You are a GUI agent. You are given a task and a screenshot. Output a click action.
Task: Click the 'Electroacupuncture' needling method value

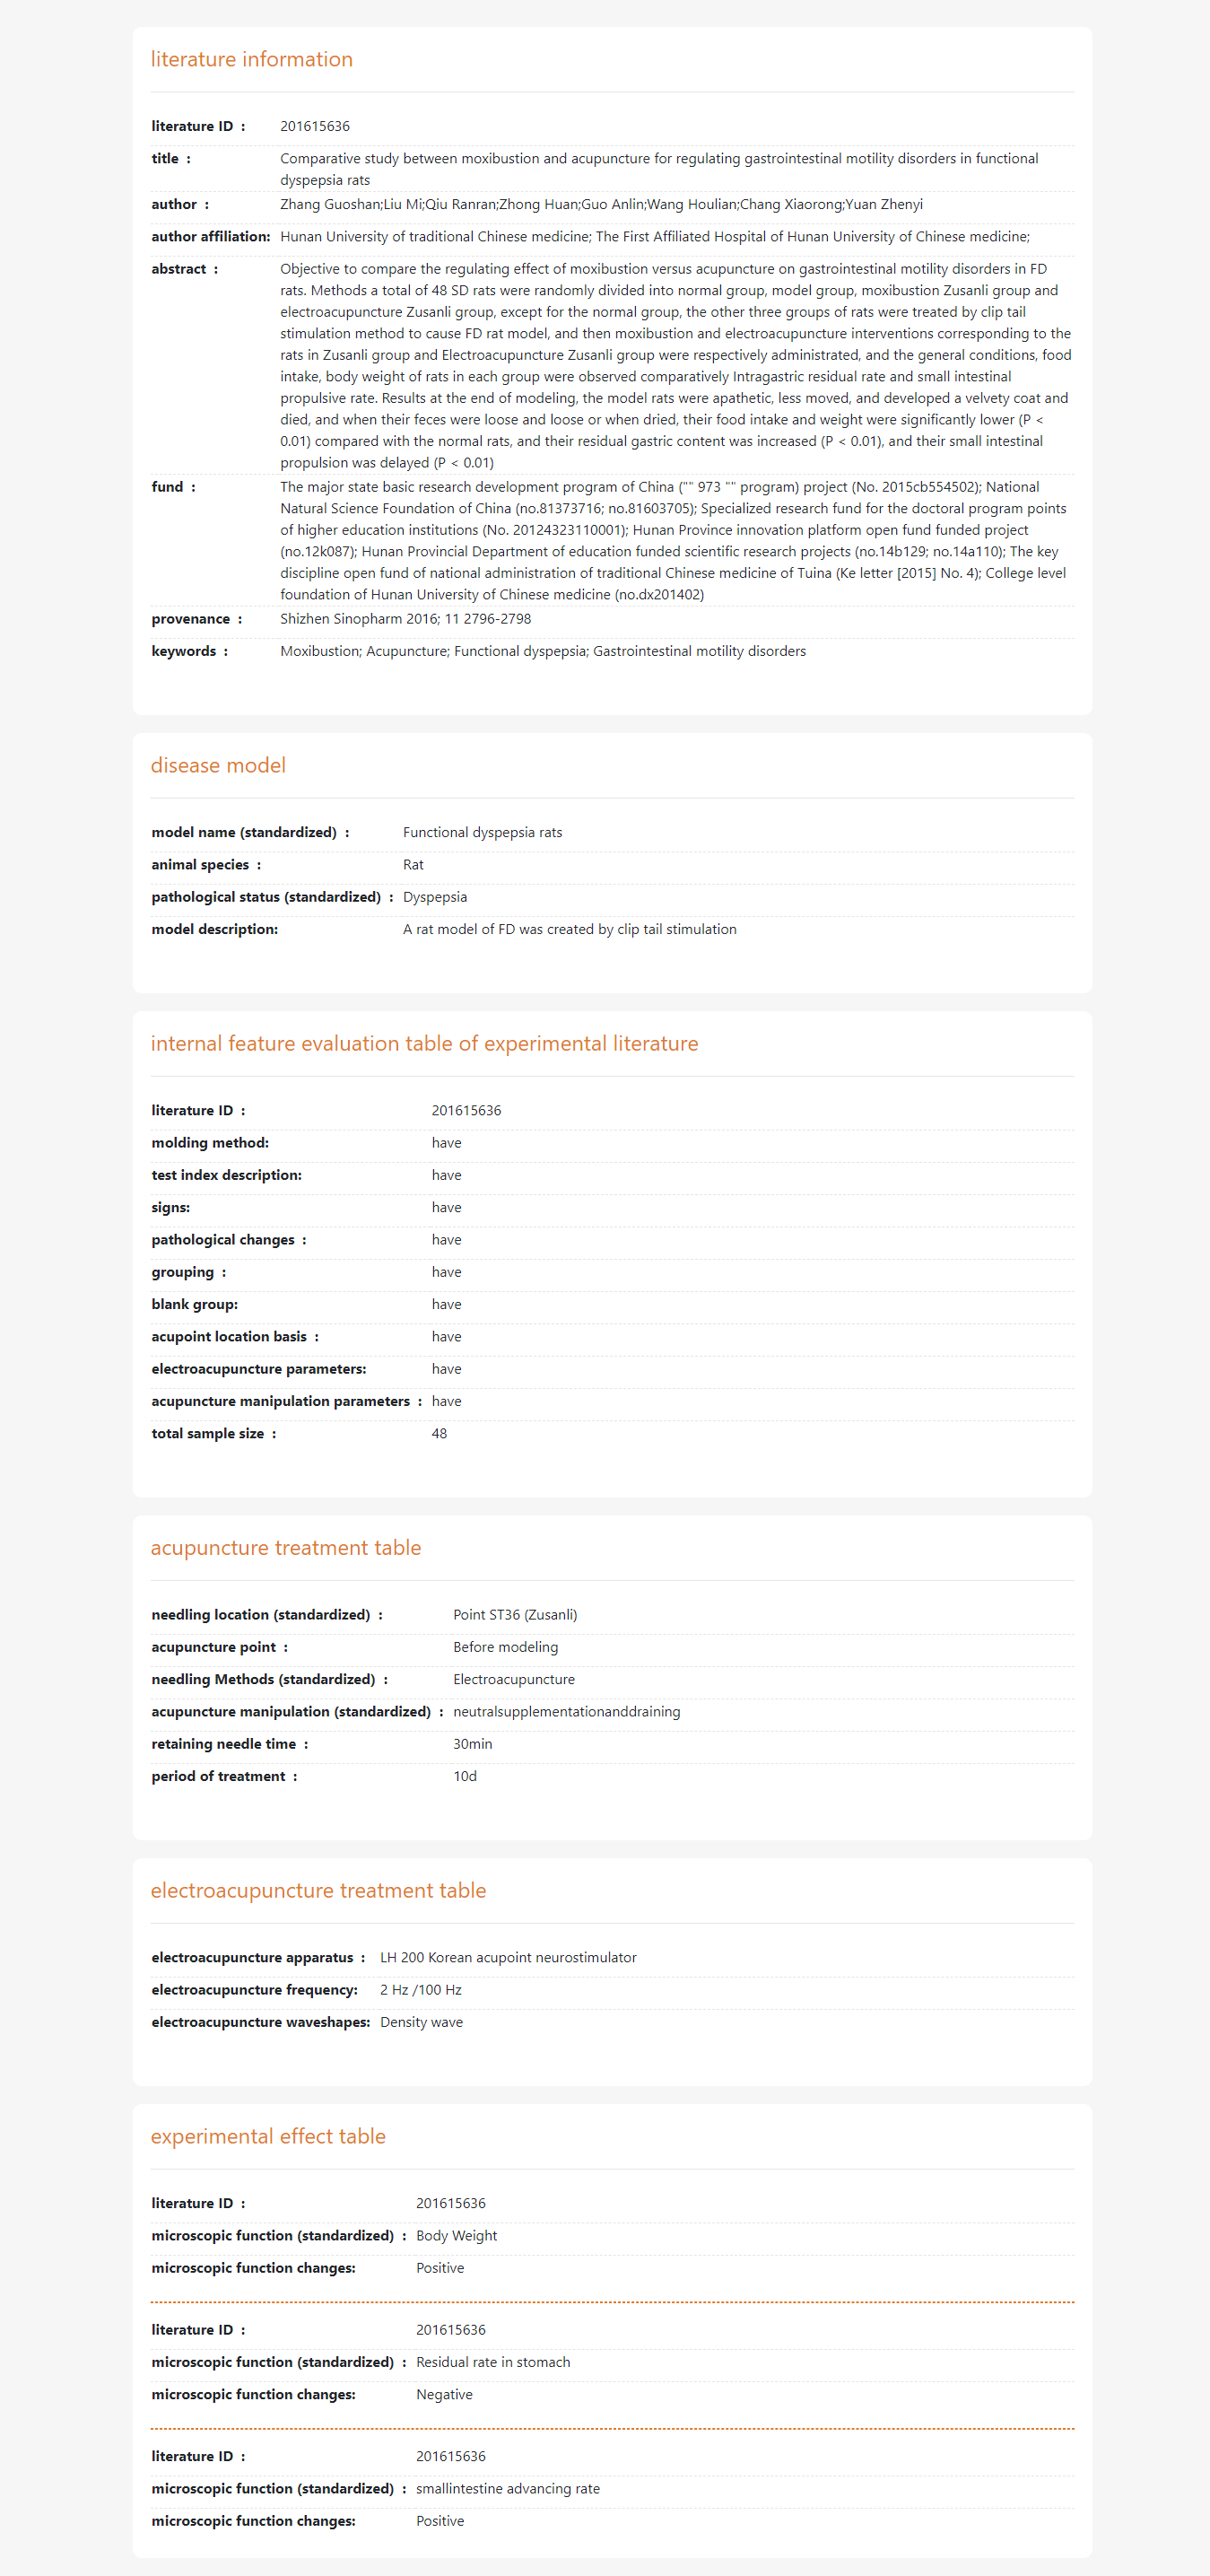pos(513,1679)
